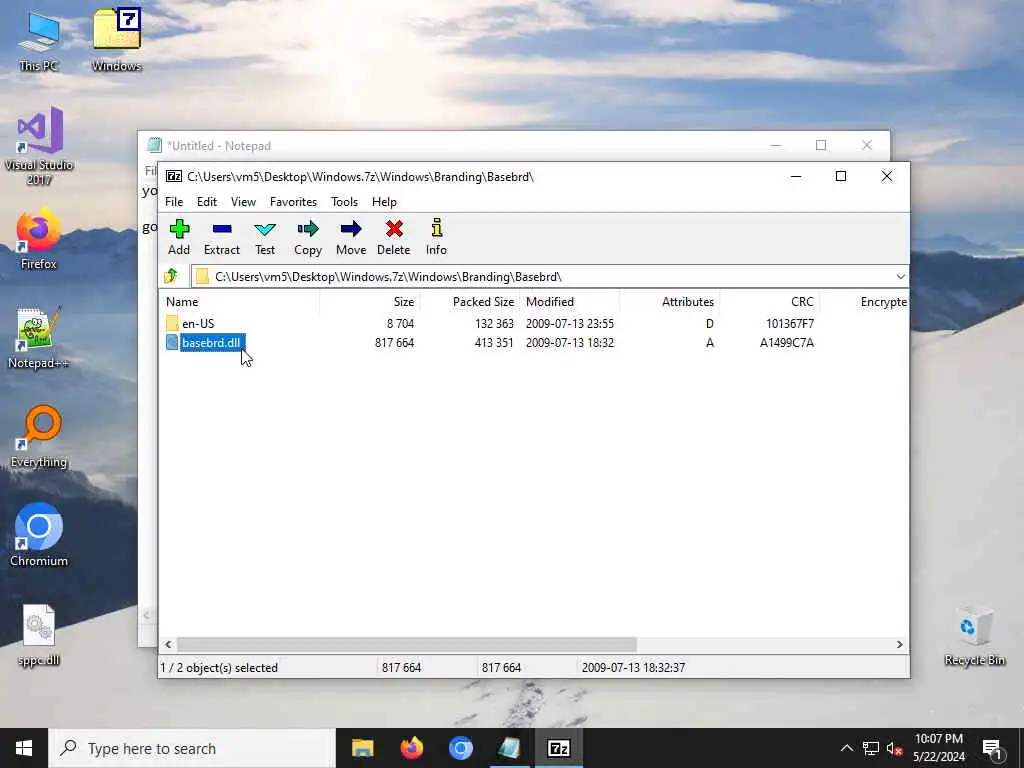Image resolution: width=1024 pixels, height=768 pixels.
Task: Select the Chromium desktop shortcut
Action: pyautogui.click(x=39, y=536)
